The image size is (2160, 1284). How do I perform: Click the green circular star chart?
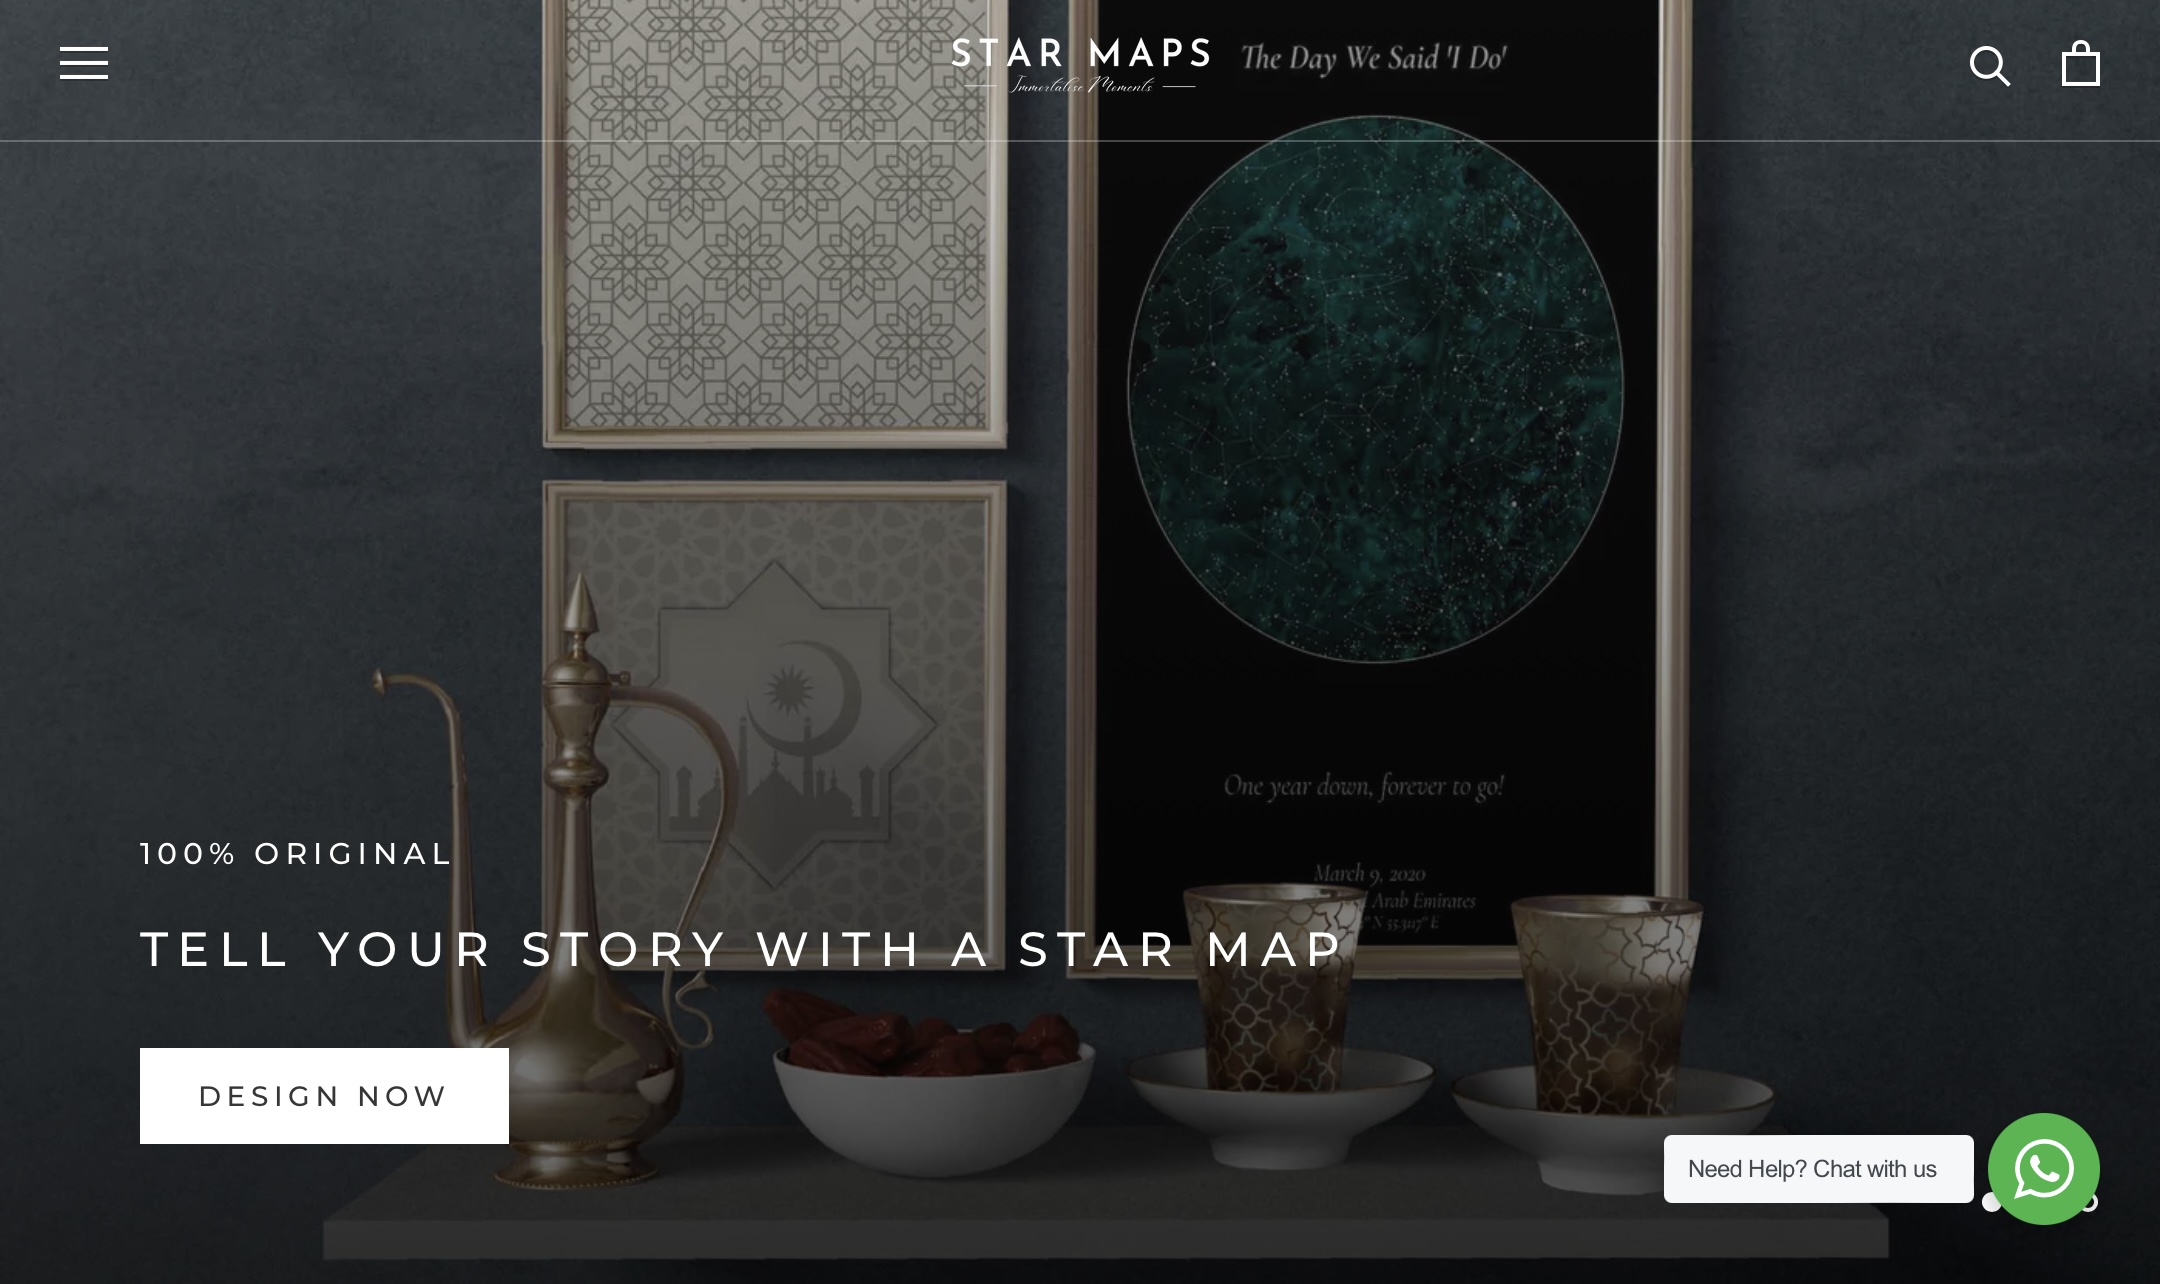point(1376,389)
